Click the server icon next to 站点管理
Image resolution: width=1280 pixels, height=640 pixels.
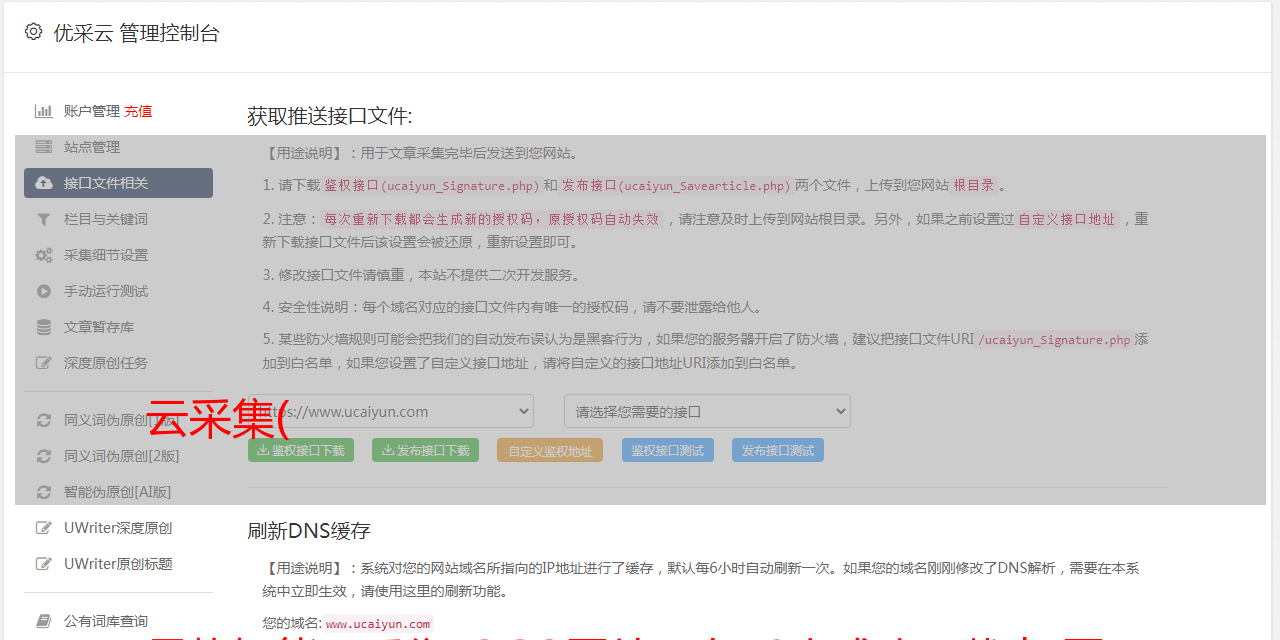(43, 147)
